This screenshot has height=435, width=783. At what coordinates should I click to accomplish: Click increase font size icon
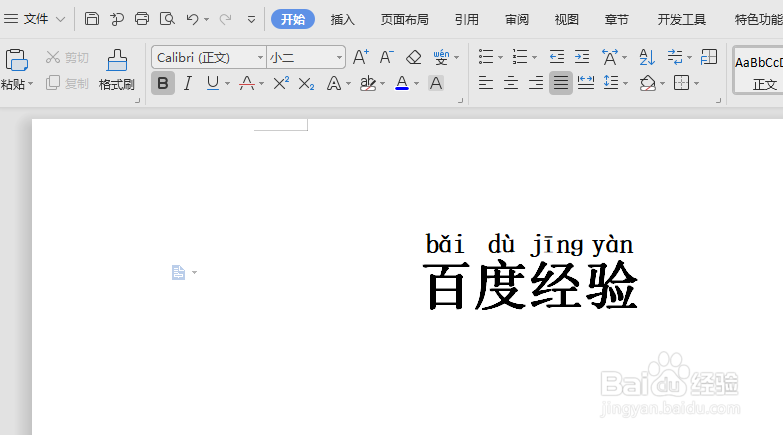tap(361, 57)
